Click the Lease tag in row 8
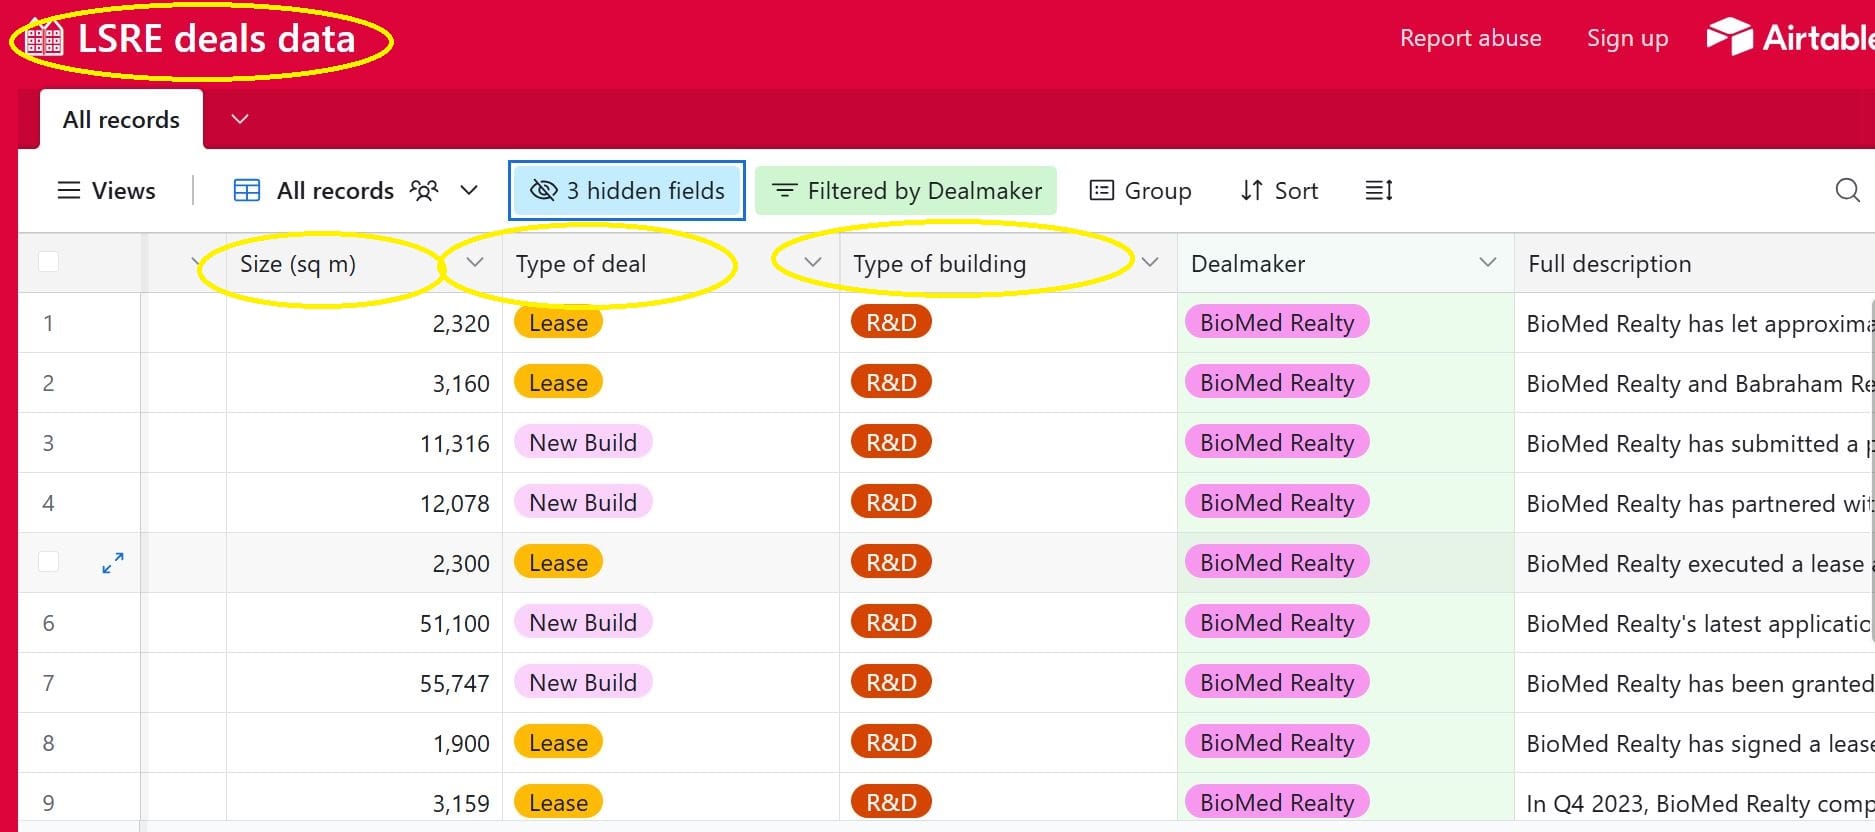 point(558,742)
